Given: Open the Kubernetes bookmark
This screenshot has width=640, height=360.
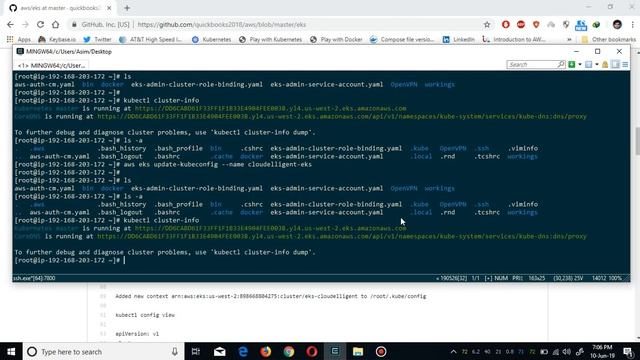Looking at the screenshot, I should coord(211,39).
